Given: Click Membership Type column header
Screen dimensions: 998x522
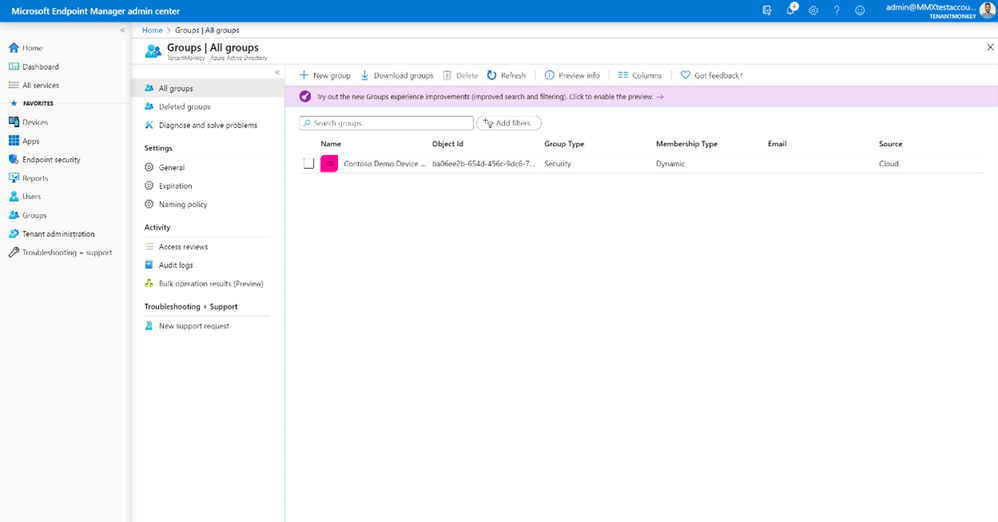Looking at the screenshot, I should coord(687,144).
